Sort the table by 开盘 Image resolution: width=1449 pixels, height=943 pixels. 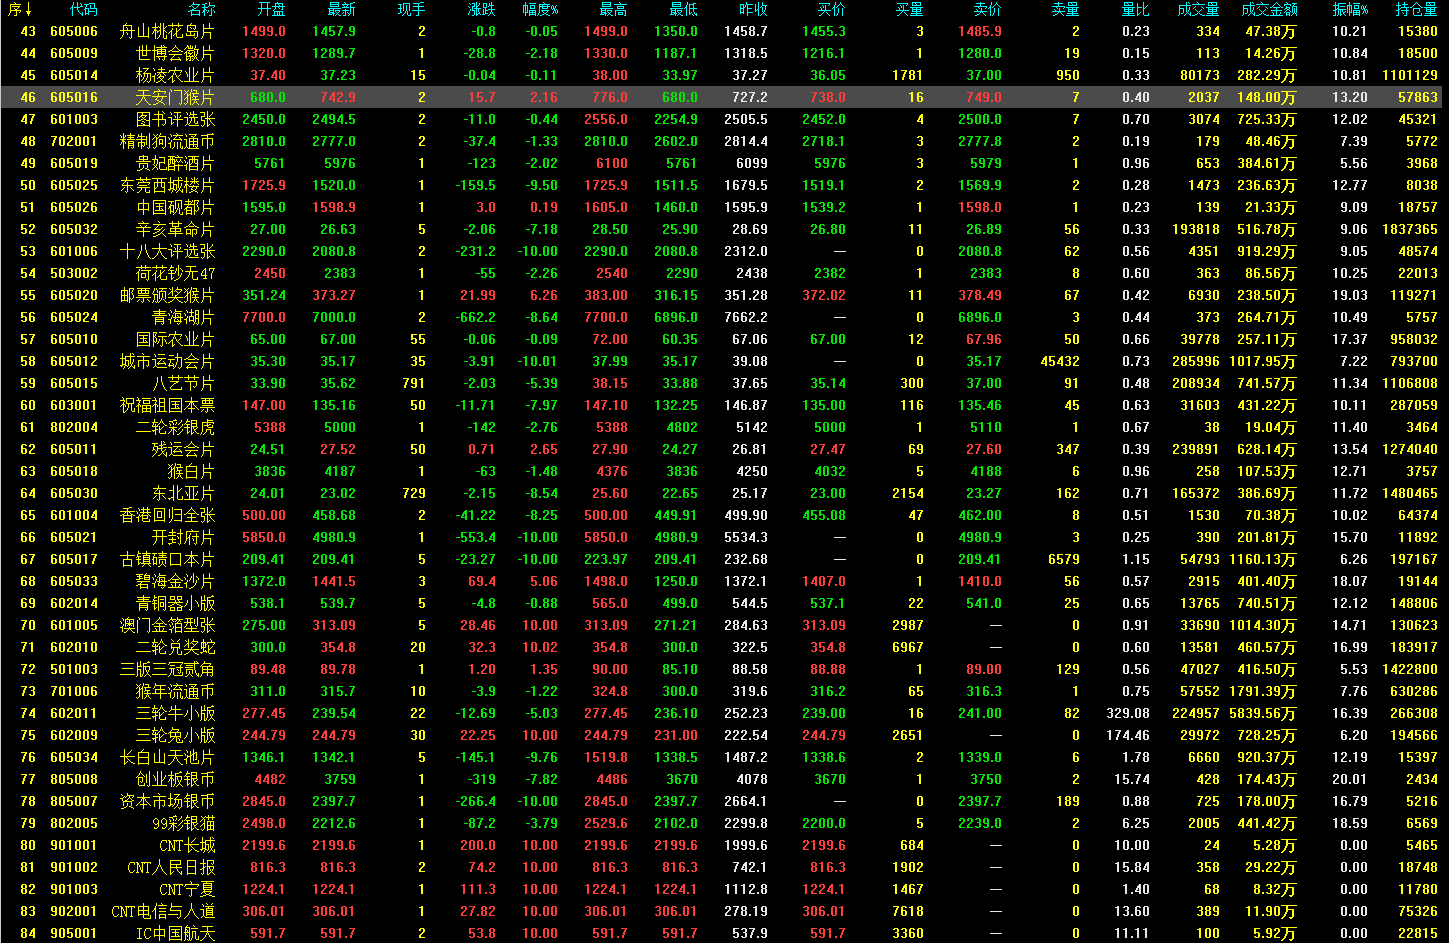[271, 9]
